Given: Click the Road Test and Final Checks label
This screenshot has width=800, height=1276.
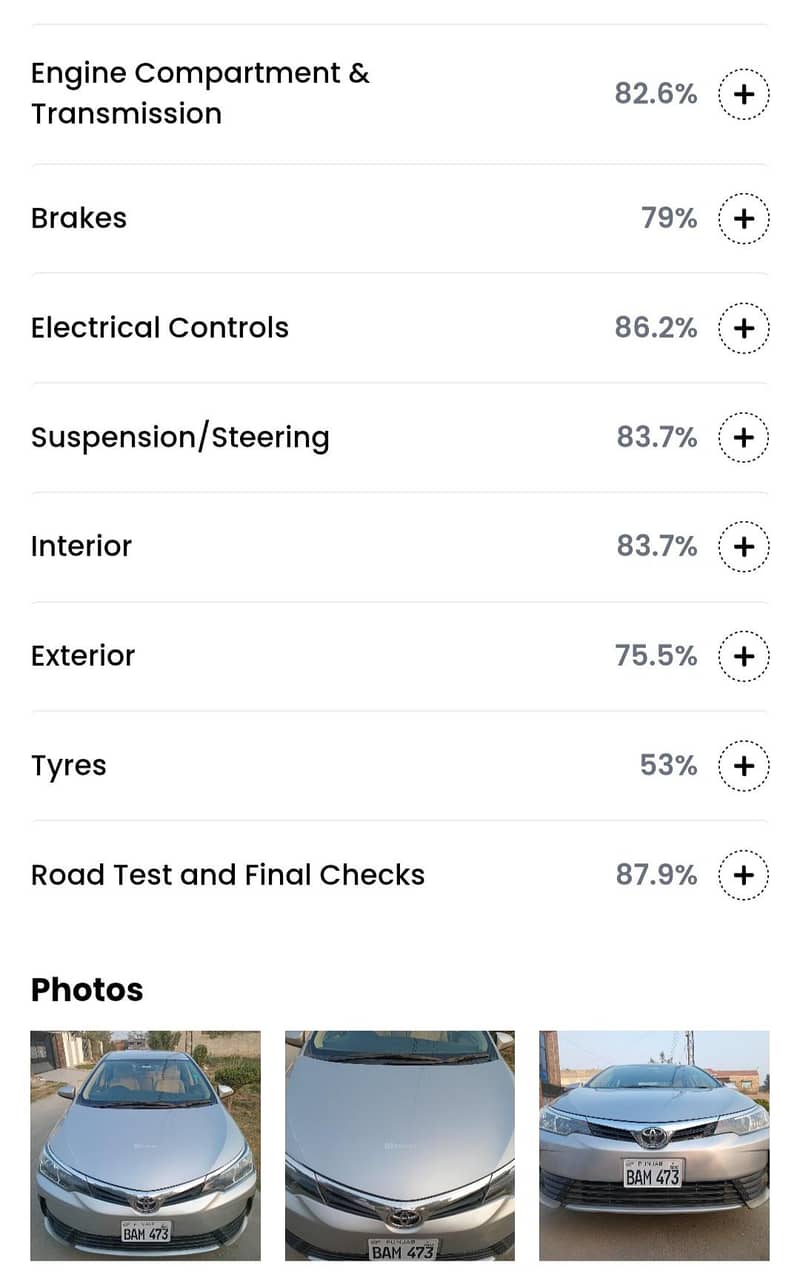Looking at the screenshot, I should pos(228,875).
